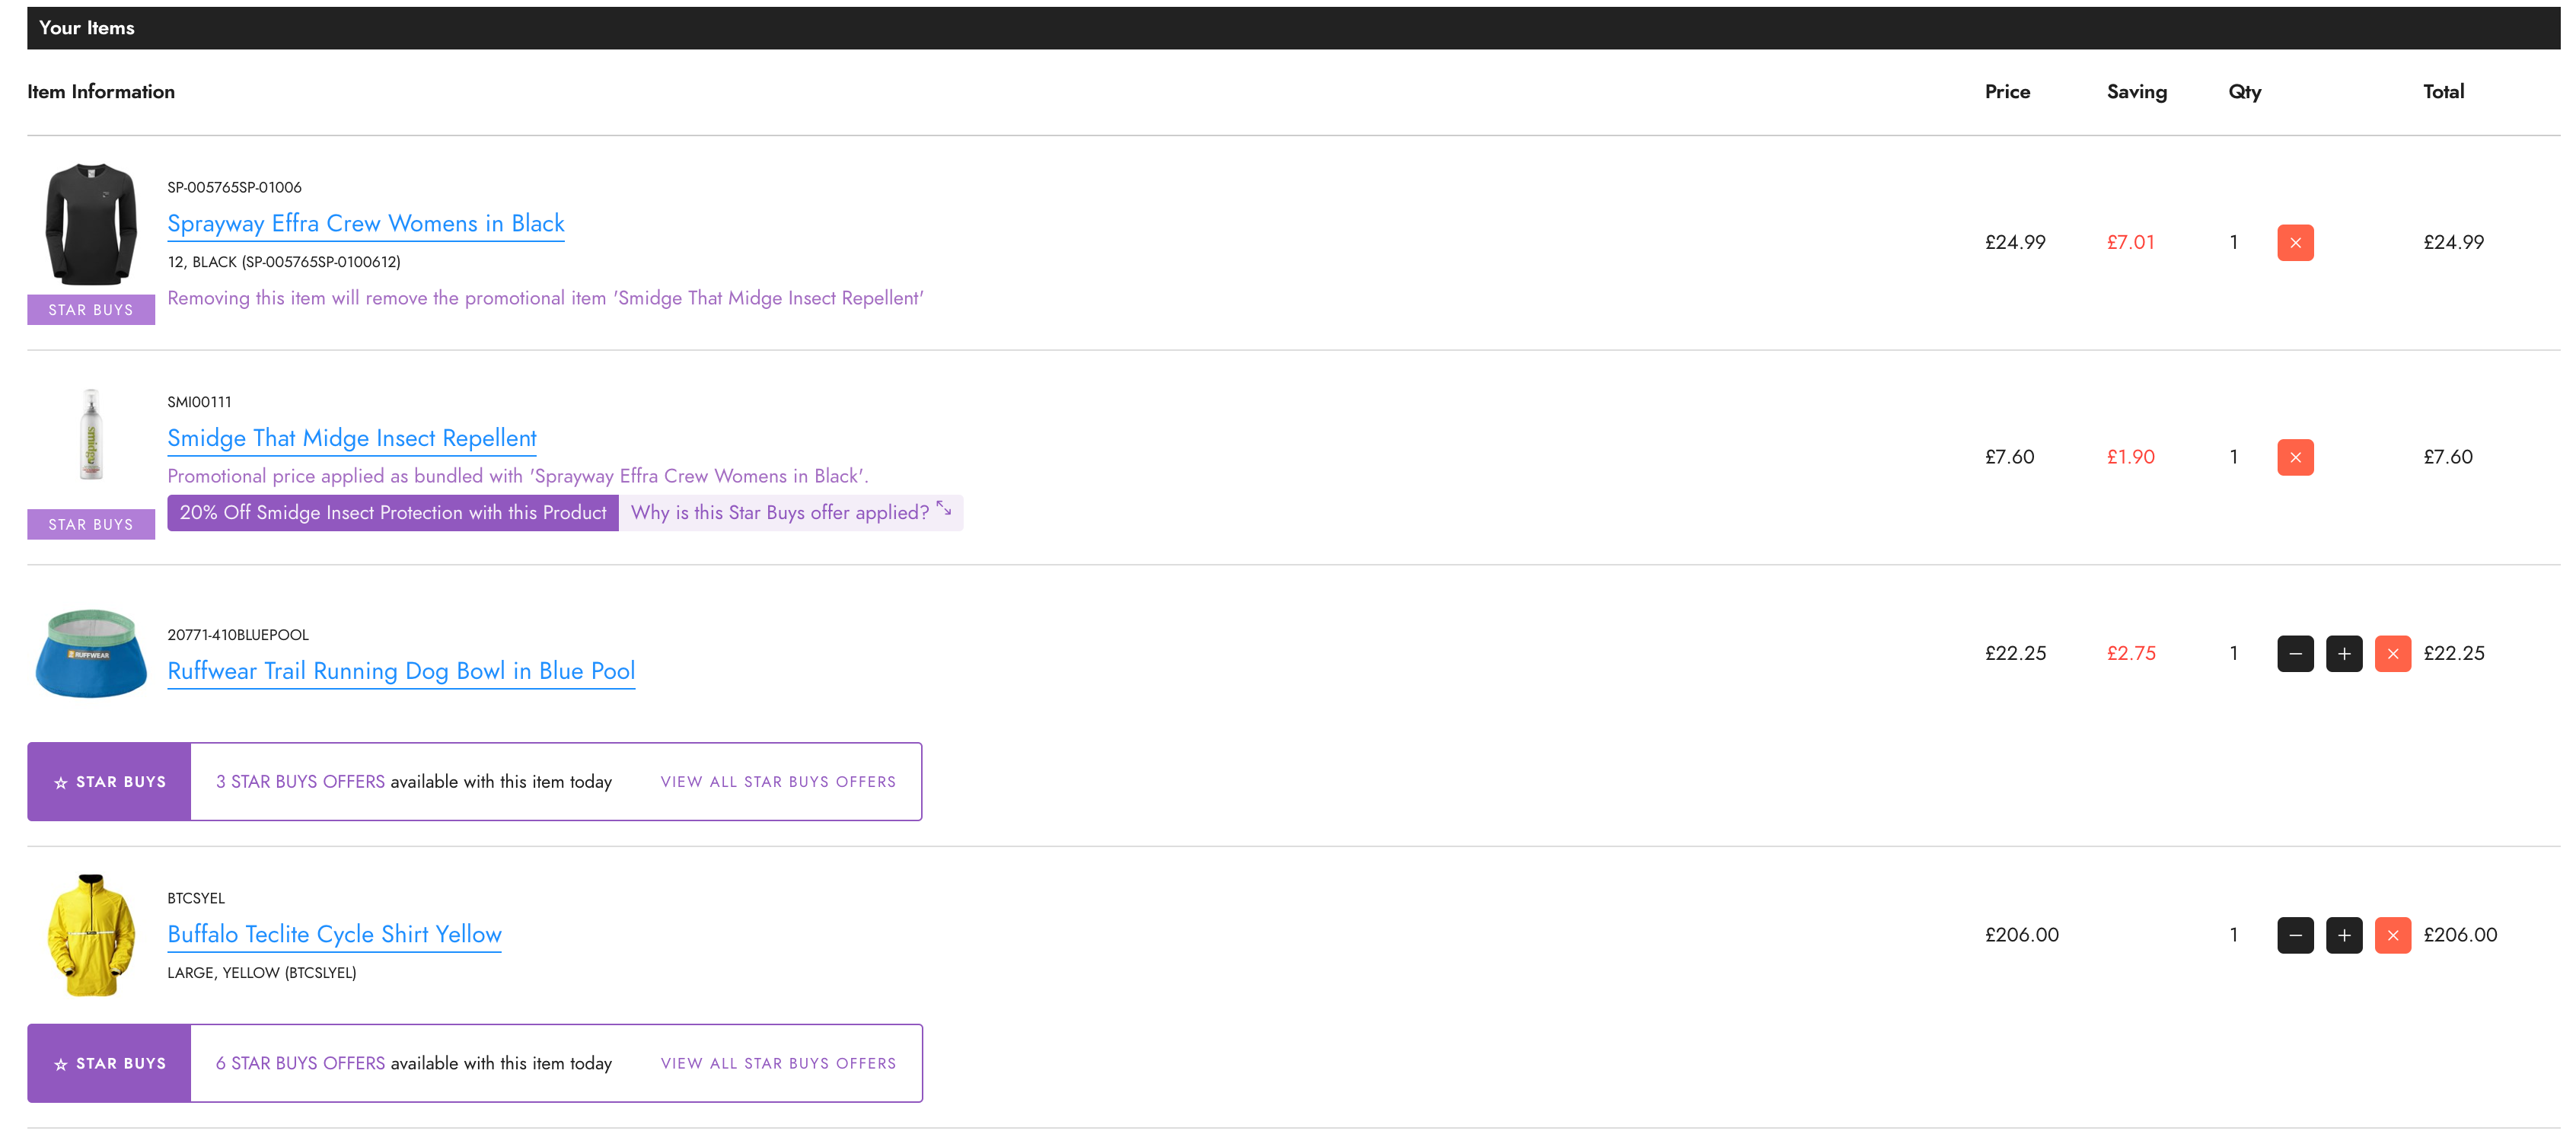The image size is (2576, 1131).
Task: Click the £7.01 saving value
Action: pos(2130,242)
